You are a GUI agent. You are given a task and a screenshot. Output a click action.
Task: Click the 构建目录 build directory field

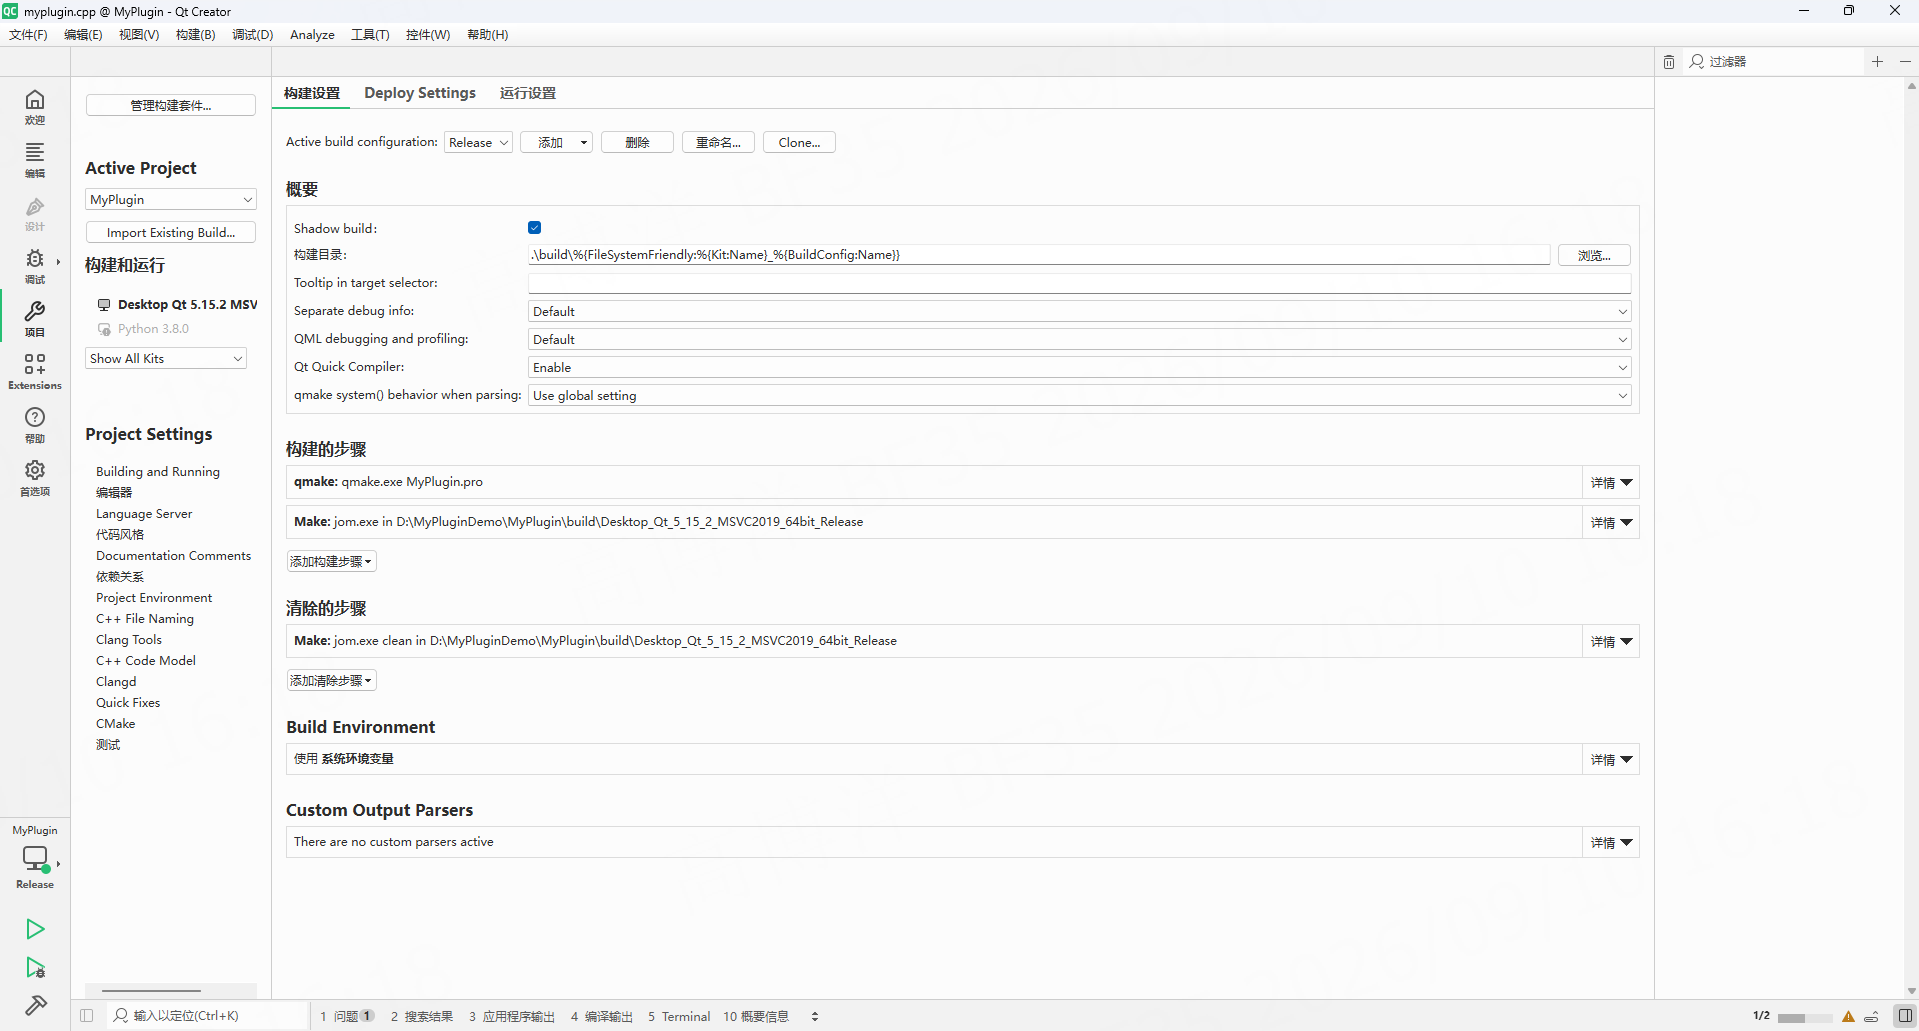tap(1039, 255)
